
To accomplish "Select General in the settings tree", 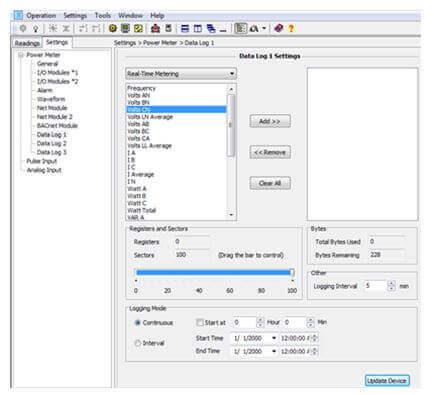I will pos(48,64).
